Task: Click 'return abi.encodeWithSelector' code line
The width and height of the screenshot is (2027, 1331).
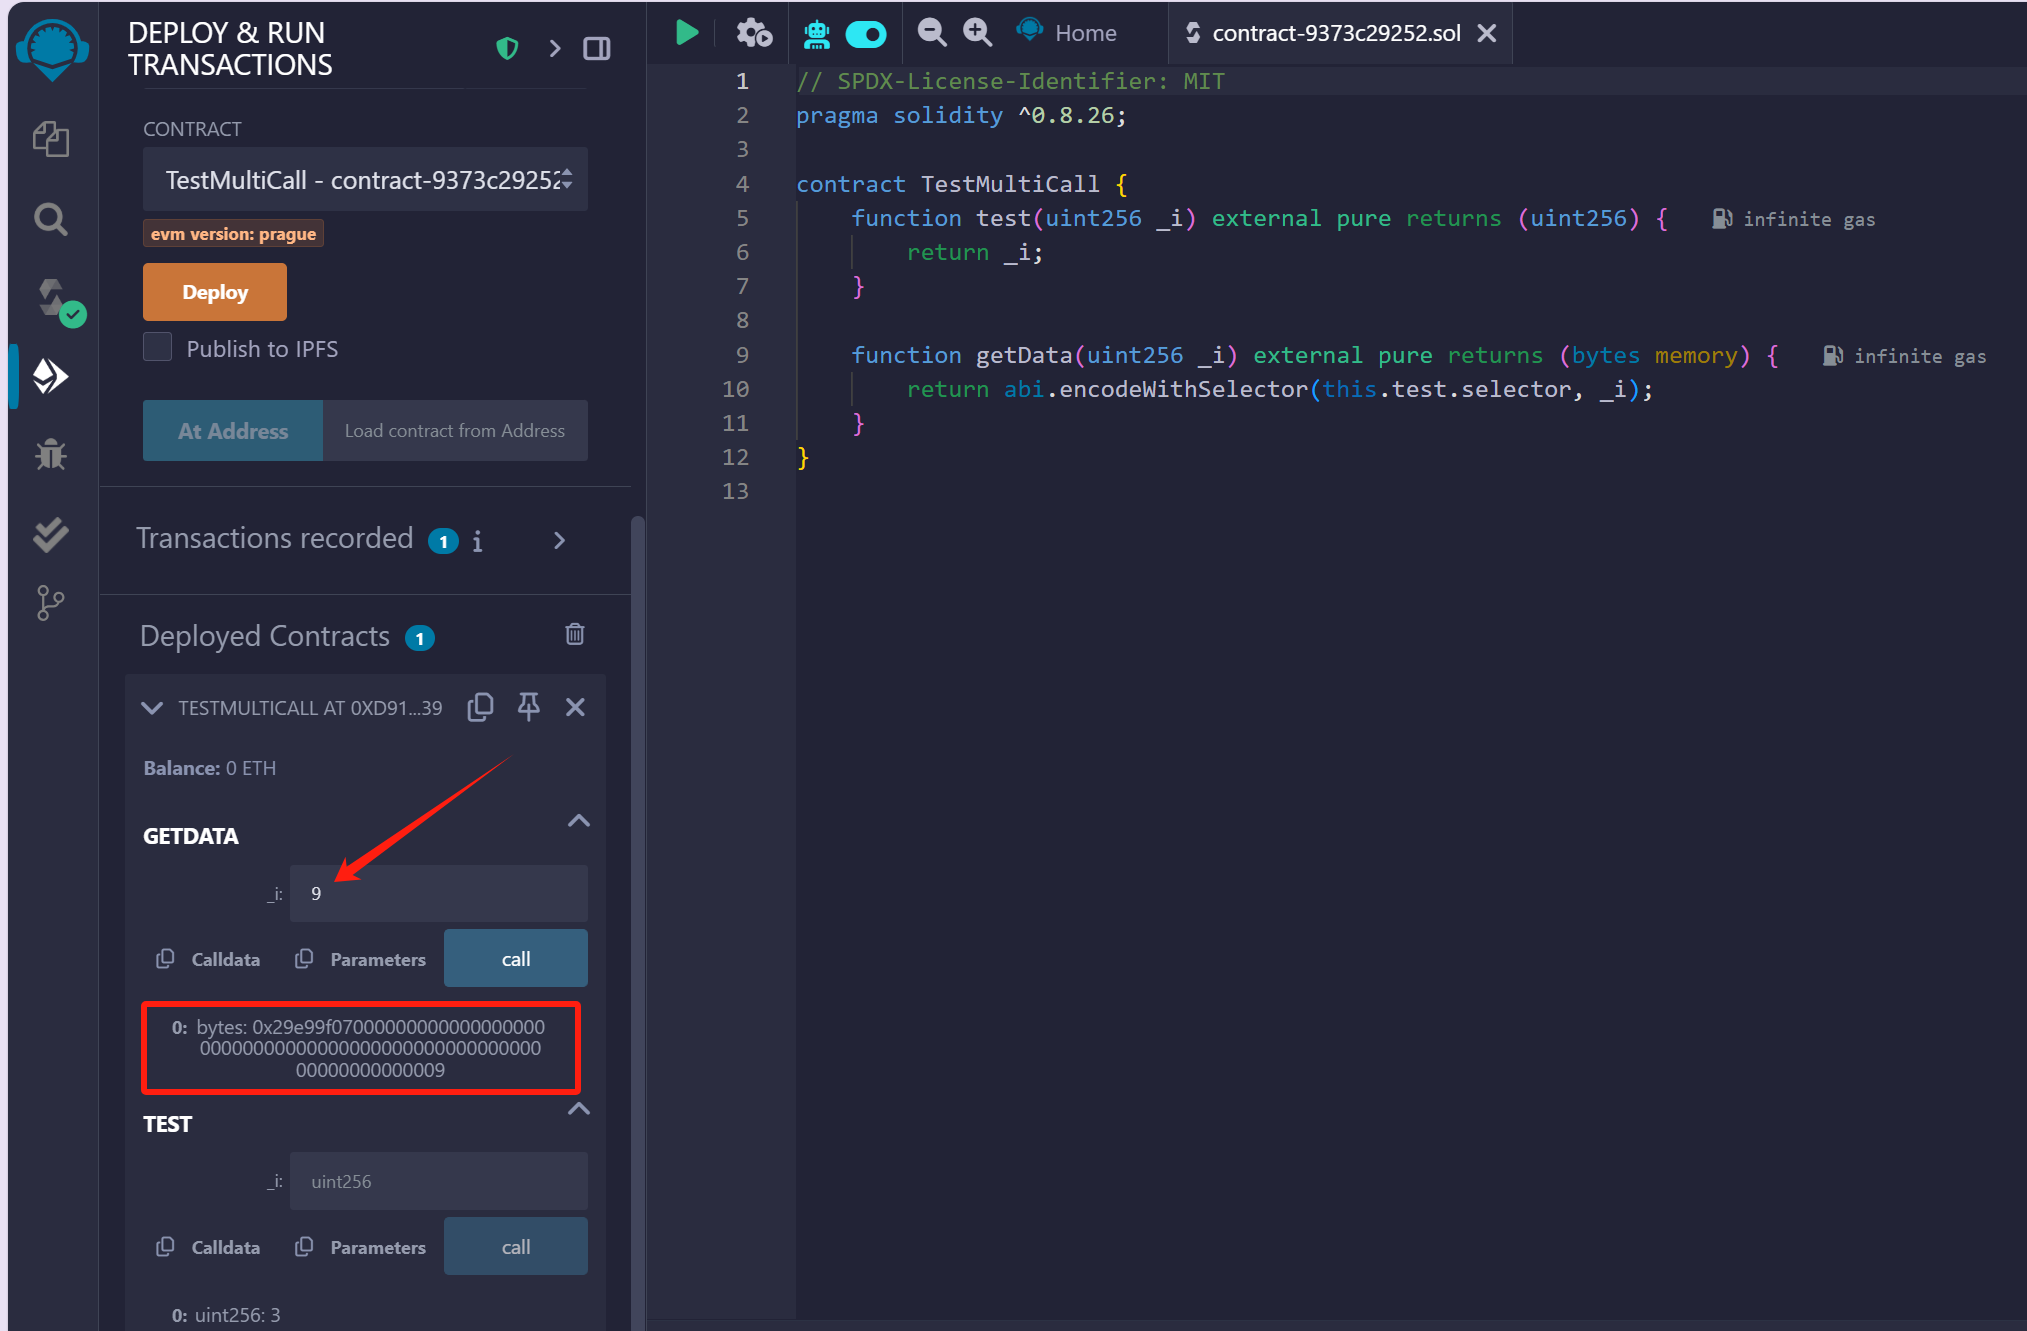Action: click(1280, 390)
